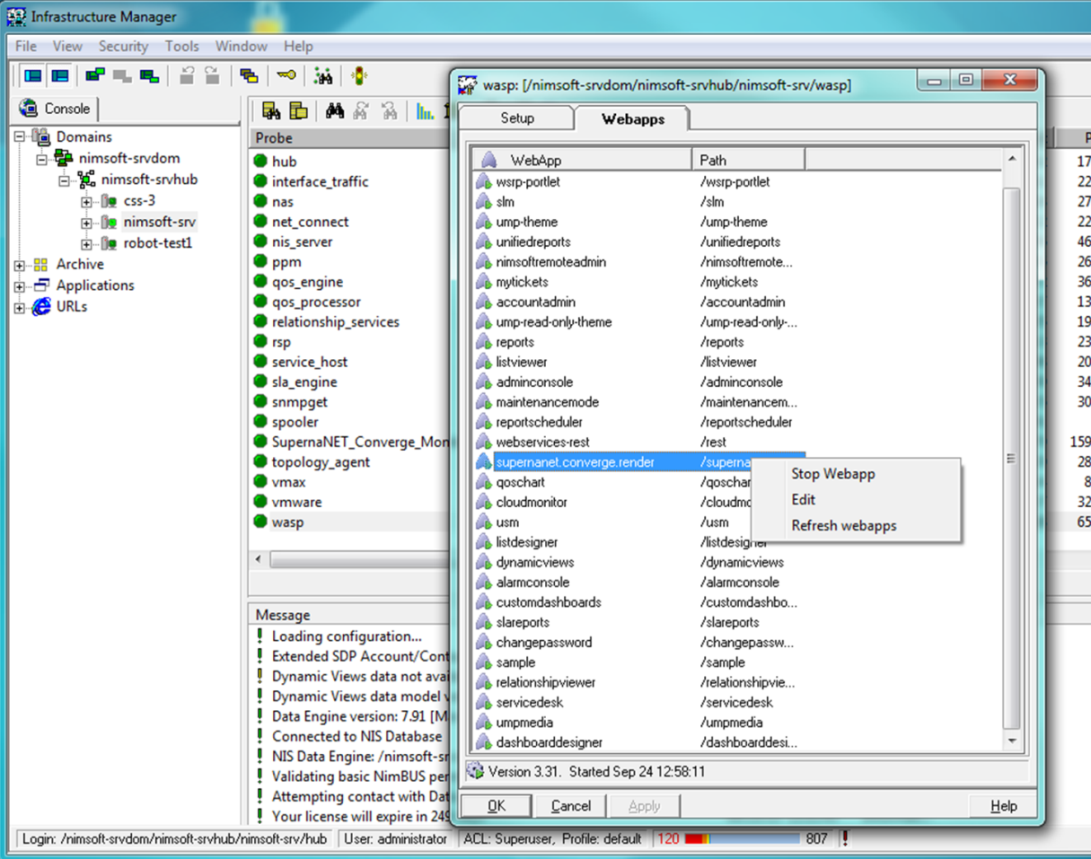Click the OK button in wasp dialog
Viewport: 1091px width, 859px height.
coord(496,805)
